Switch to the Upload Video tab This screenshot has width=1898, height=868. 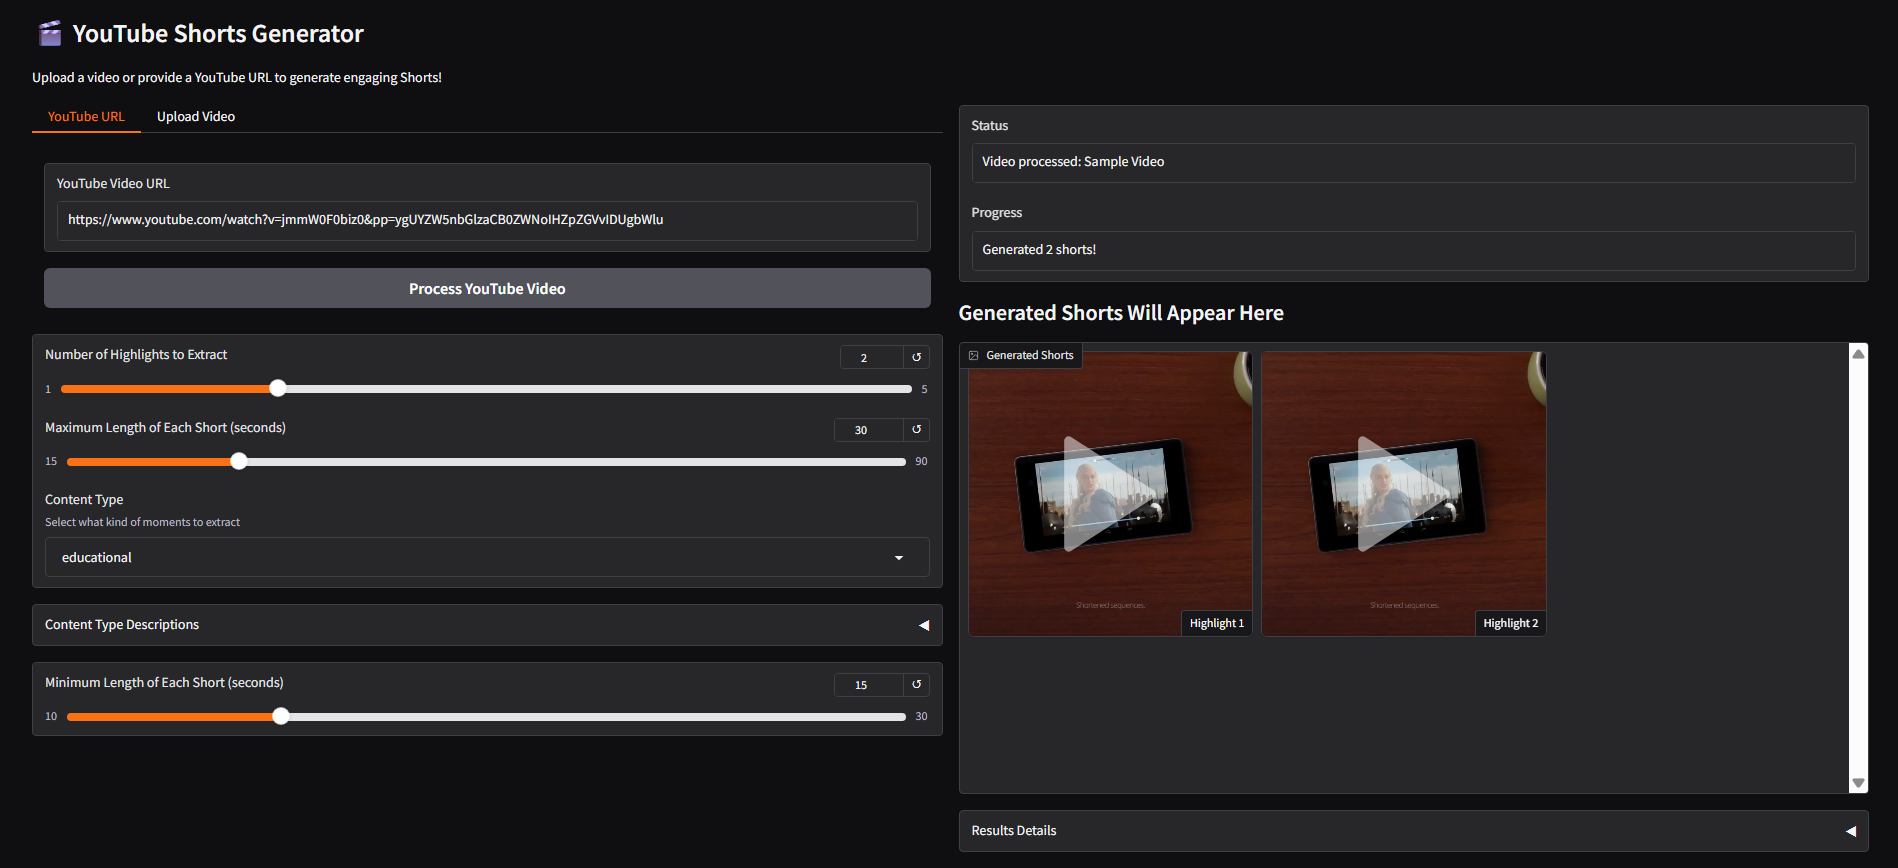tap(196, 117)
